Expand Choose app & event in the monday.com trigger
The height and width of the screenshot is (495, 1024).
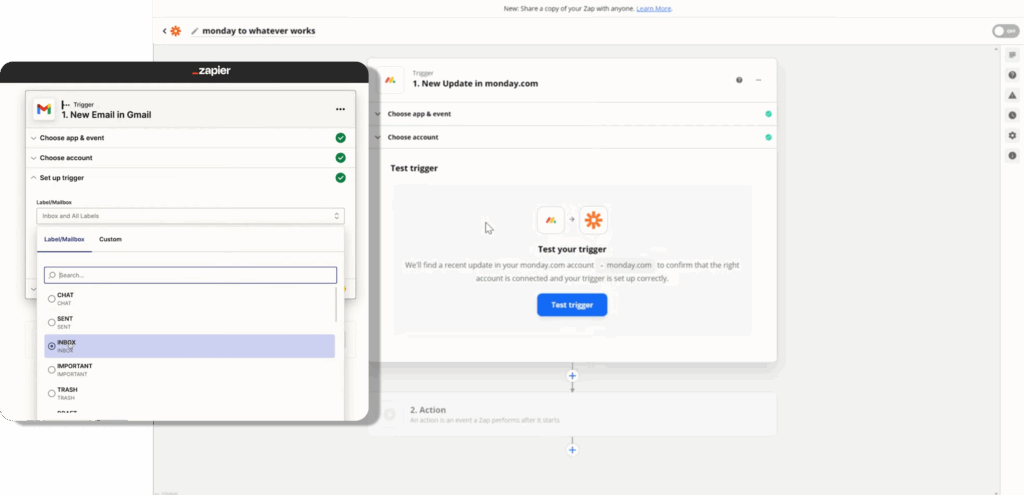572,114
